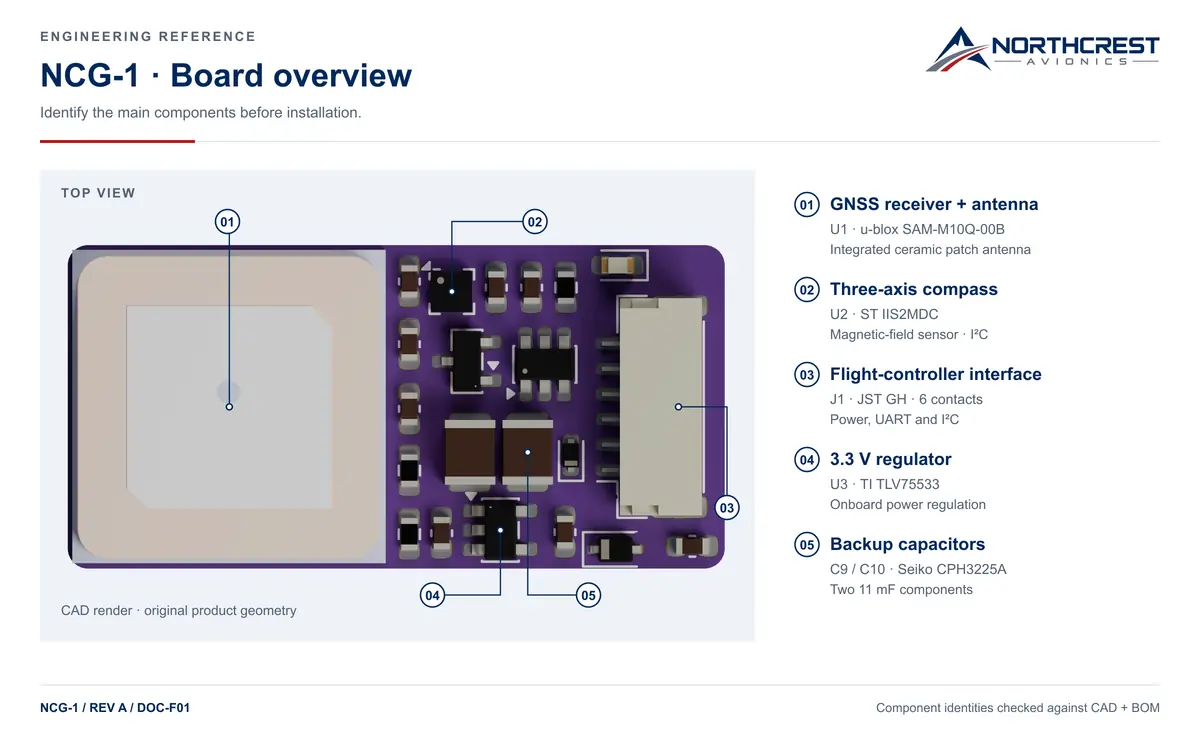Click "Onboard power regulation" description
1200x750 pixels.
coord(908,504)
